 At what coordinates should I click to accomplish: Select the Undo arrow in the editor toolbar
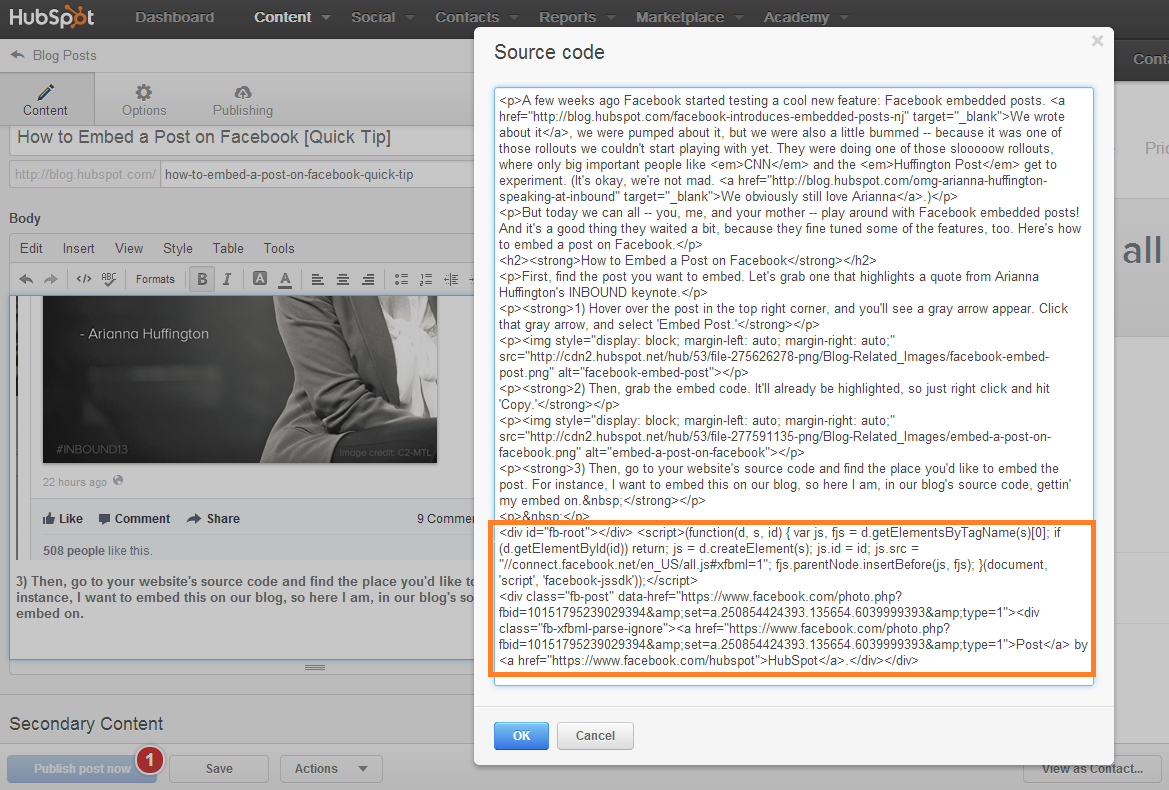click(26, 279)
